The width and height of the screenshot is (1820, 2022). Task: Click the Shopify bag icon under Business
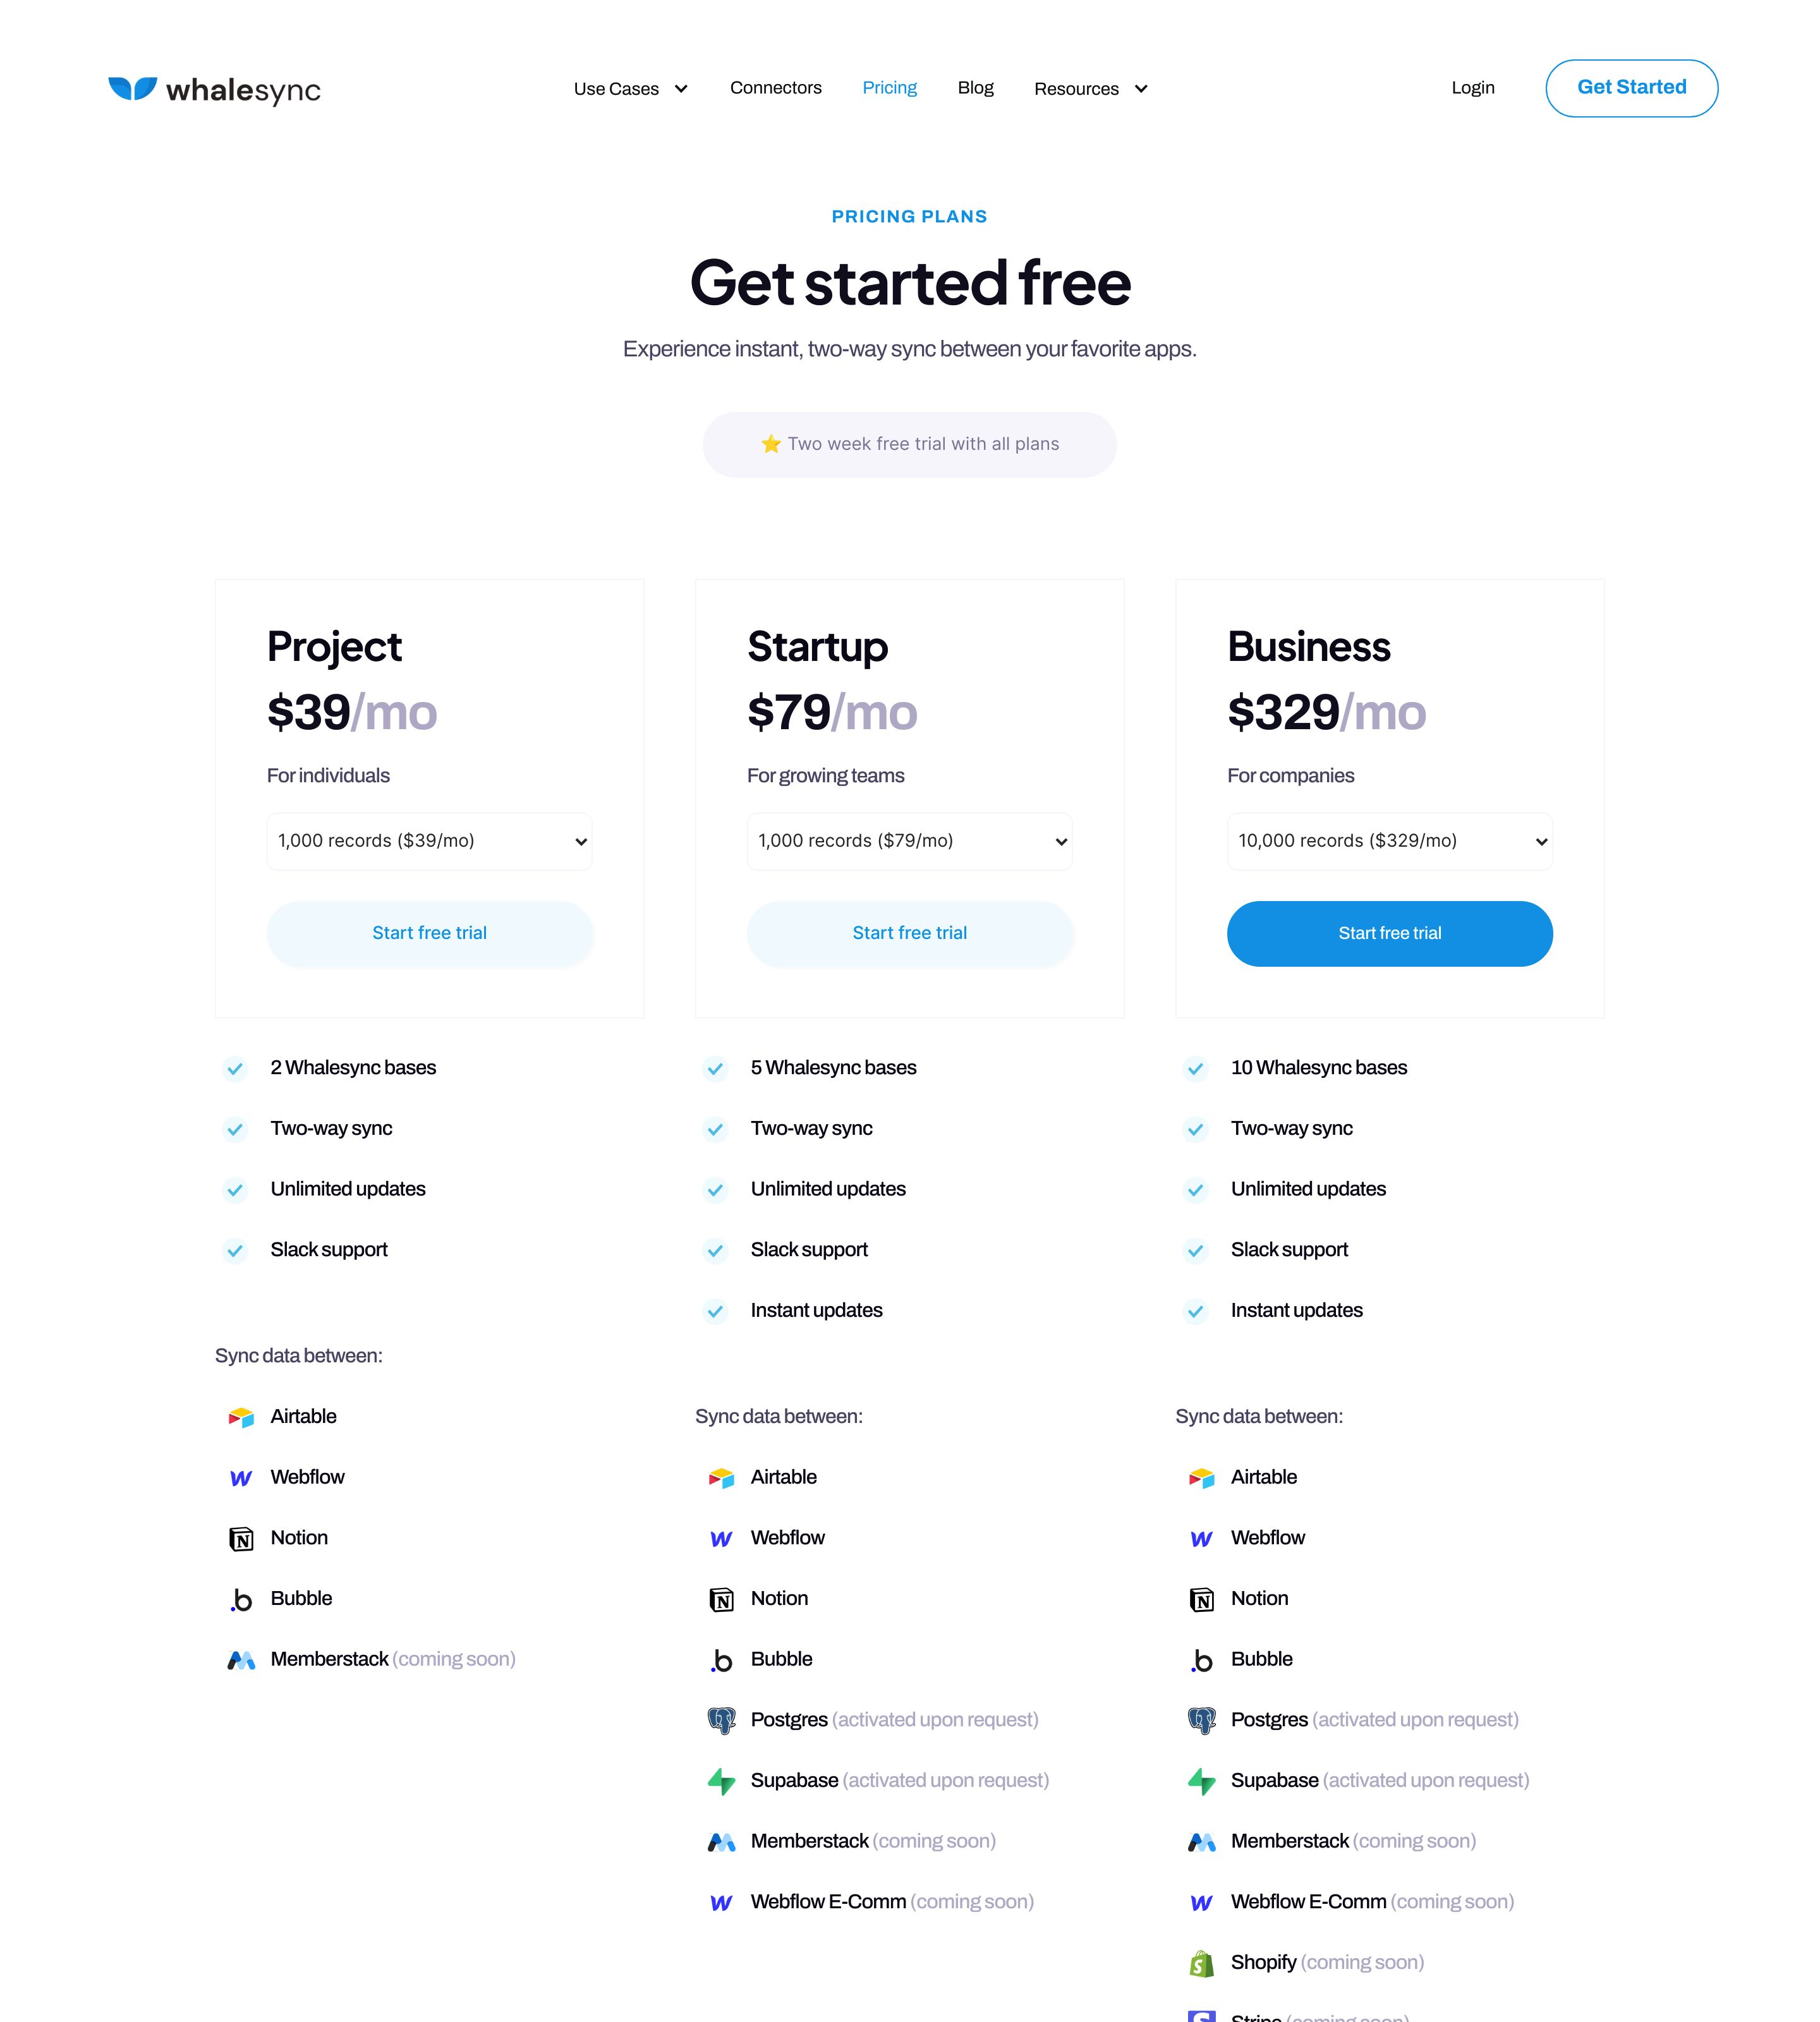tap(1201, 1963)
